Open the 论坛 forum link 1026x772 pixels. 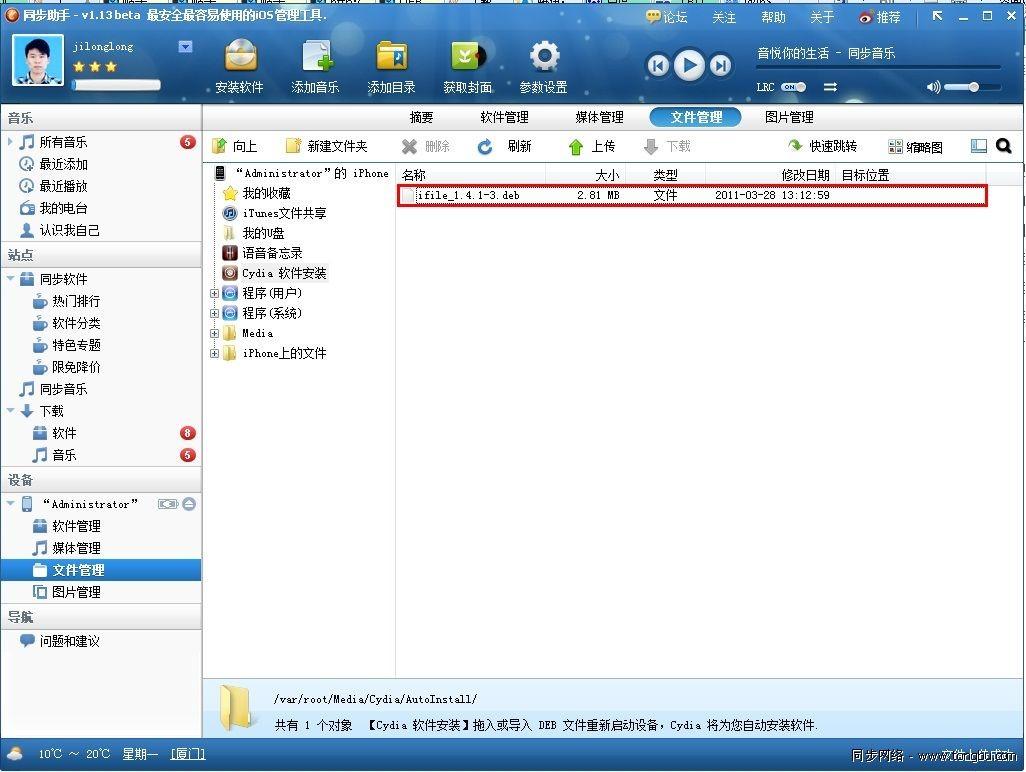[667, 17]
